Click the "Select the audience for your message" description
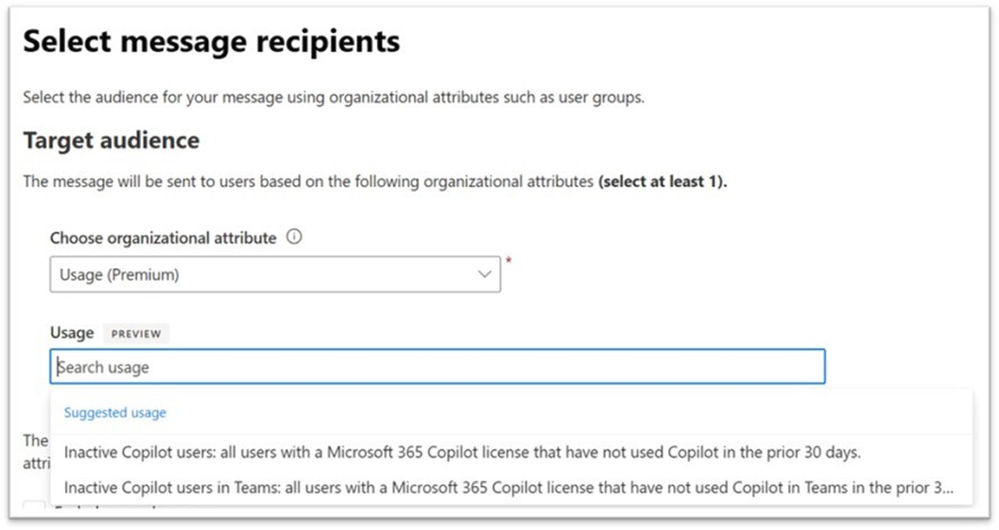 pos(333,97)
